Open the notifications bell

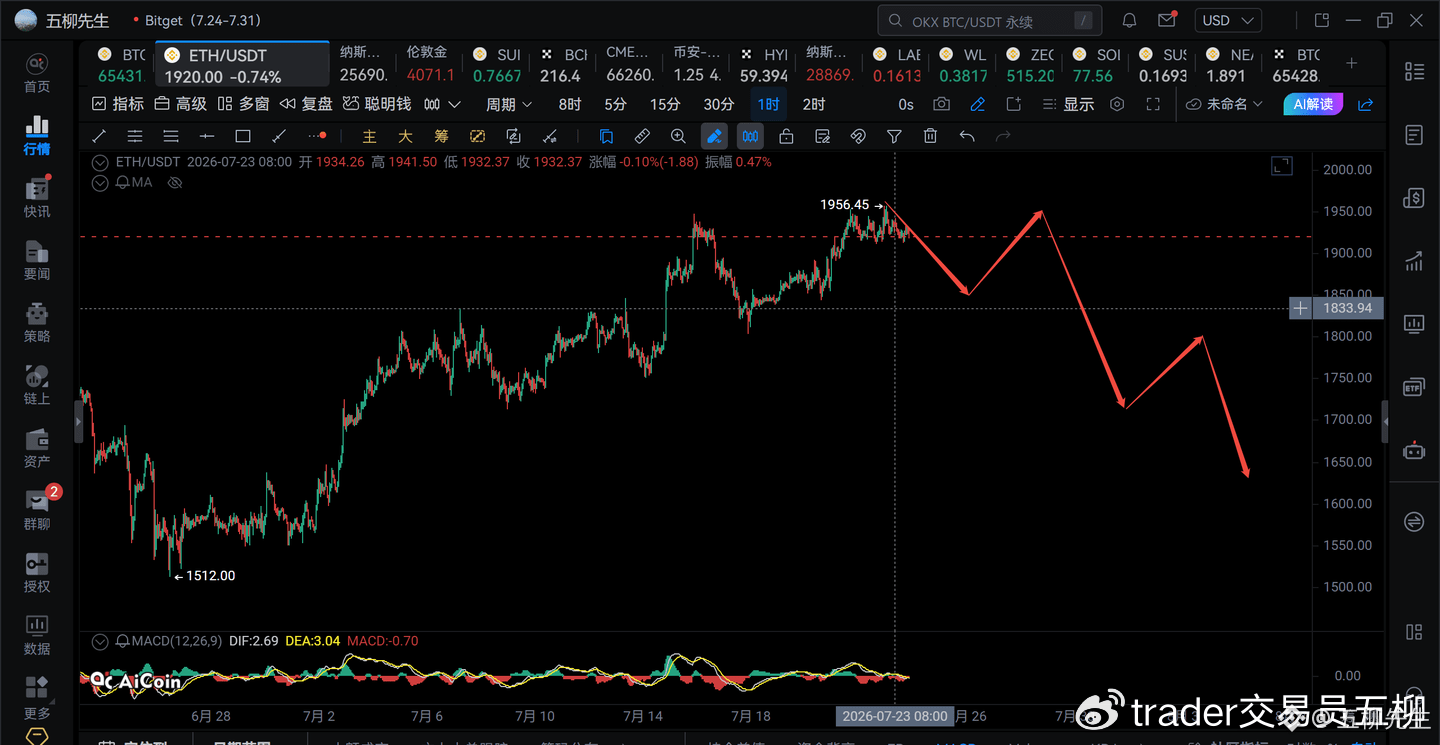coord(1129,20)
